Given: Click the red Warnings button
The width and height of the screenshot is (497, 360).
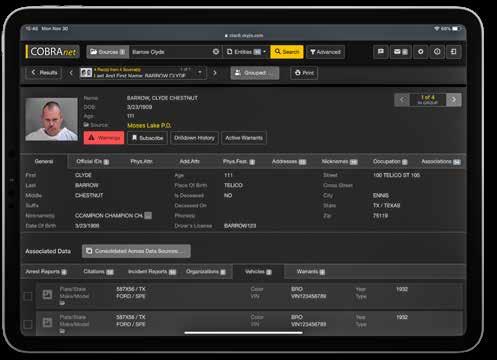Looking at the screenshot, I should pos(104,138).
